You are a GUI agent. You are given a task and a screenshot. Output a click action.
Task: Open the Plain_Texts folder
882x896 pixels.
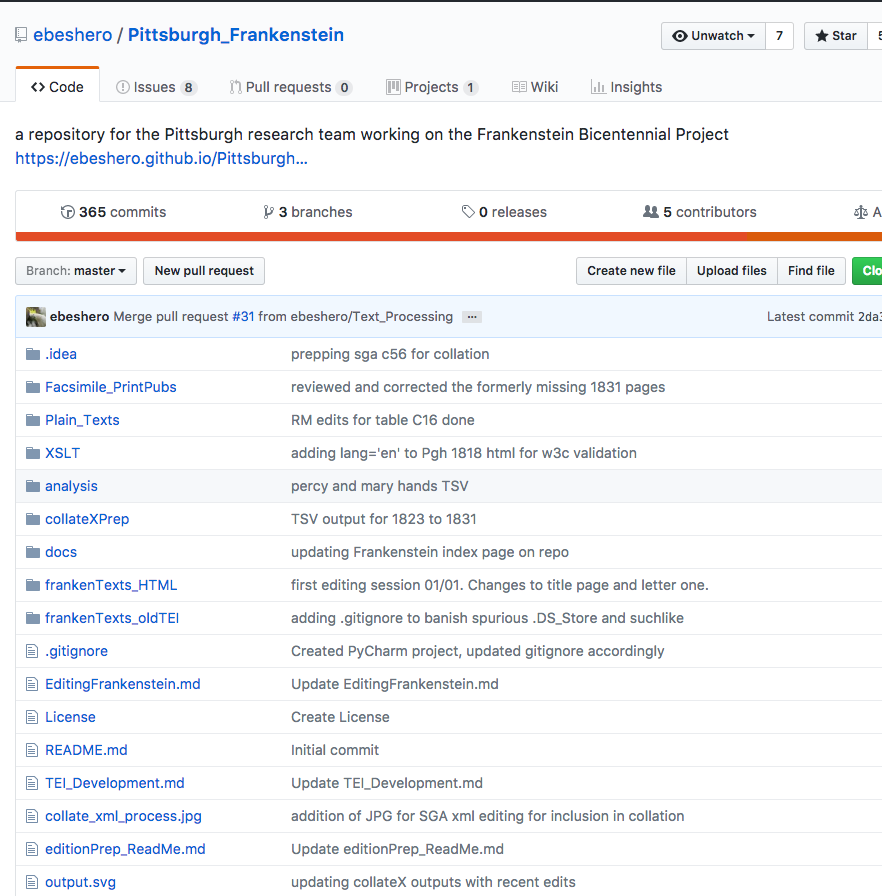[82, 421]
